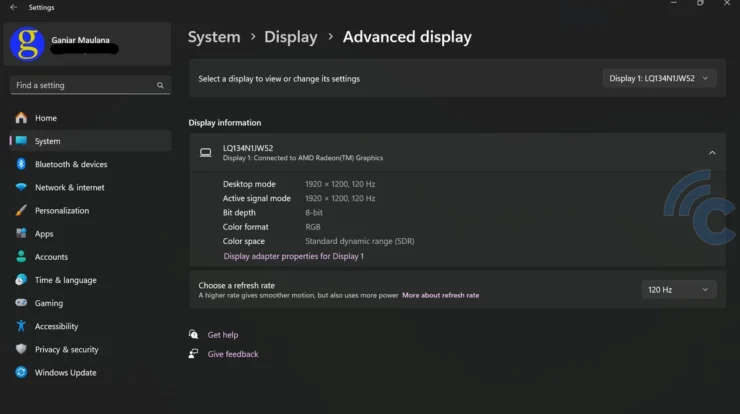740x414 pixels.
Task: Open Personalization settings
Action: 90,210
